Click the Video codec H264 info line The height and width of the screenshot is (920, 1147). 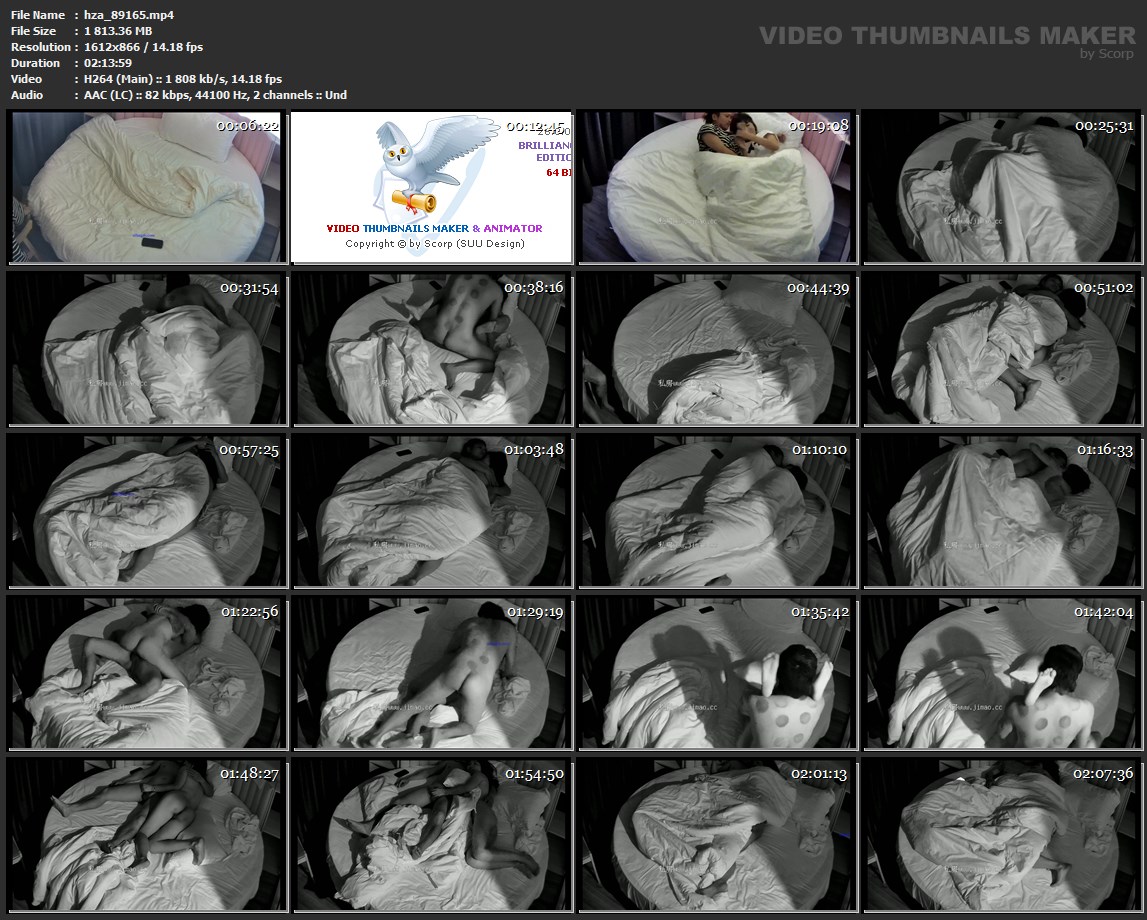click(x=182, y=79)
